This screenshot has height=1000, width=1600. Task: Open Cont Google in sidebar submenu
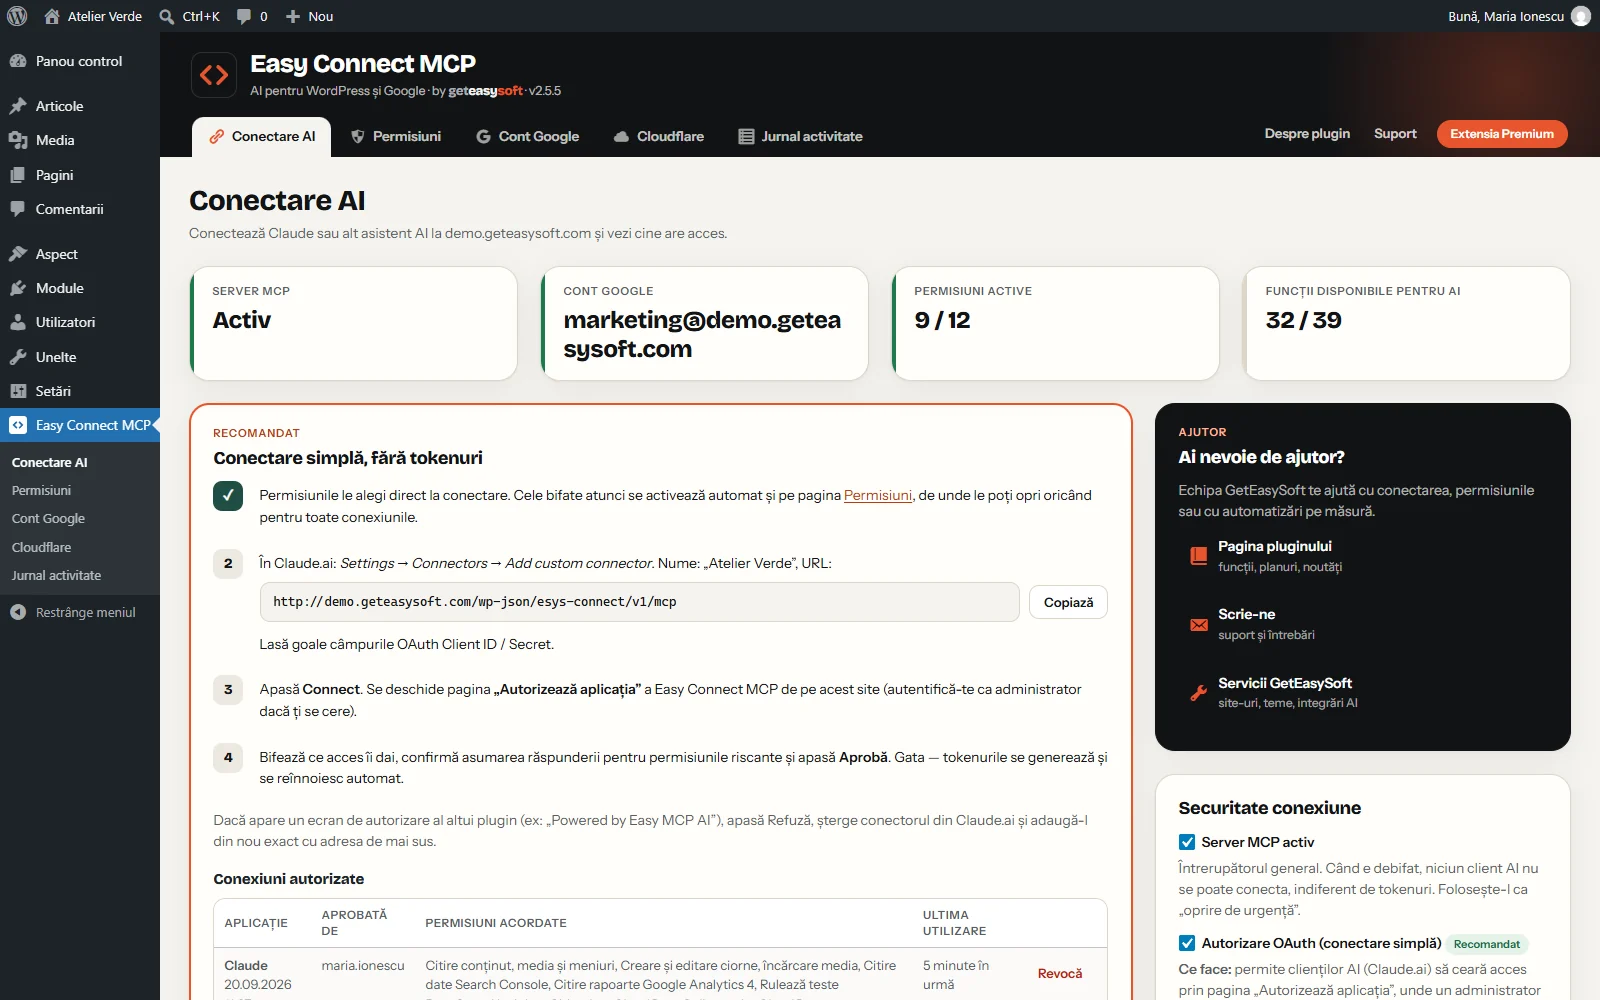coord(48,518)
